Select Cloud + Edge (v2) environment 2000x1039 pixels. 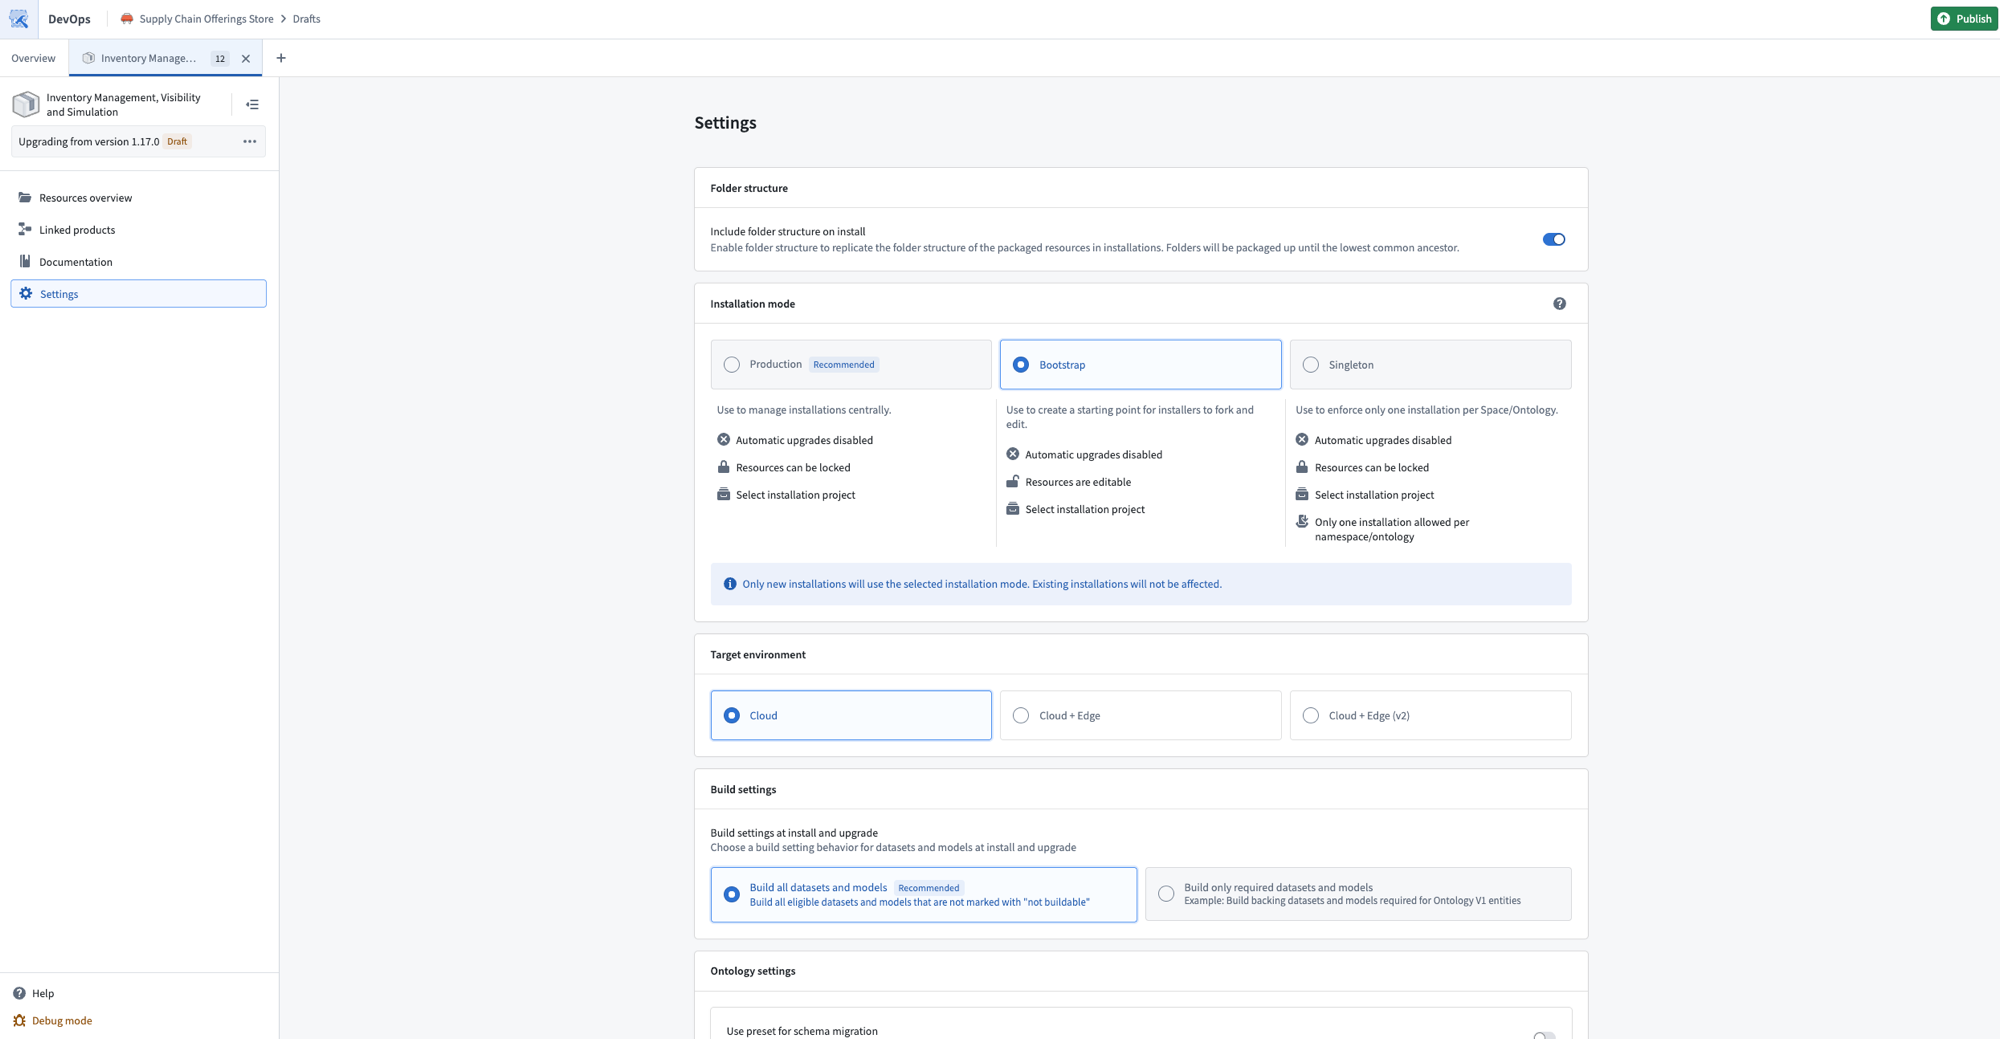click(x=1430, y=715)
